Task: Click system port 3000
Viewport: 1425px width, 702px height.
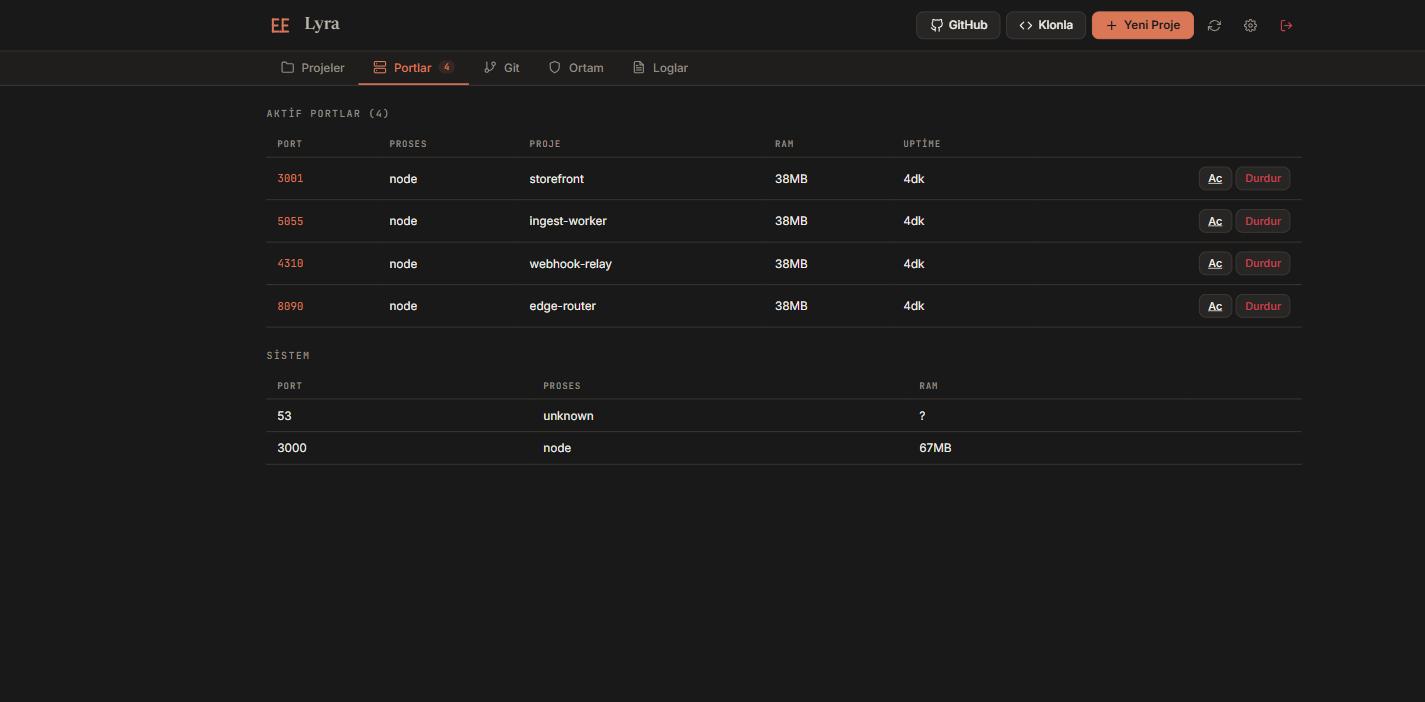Action: [x=292, y=448]
